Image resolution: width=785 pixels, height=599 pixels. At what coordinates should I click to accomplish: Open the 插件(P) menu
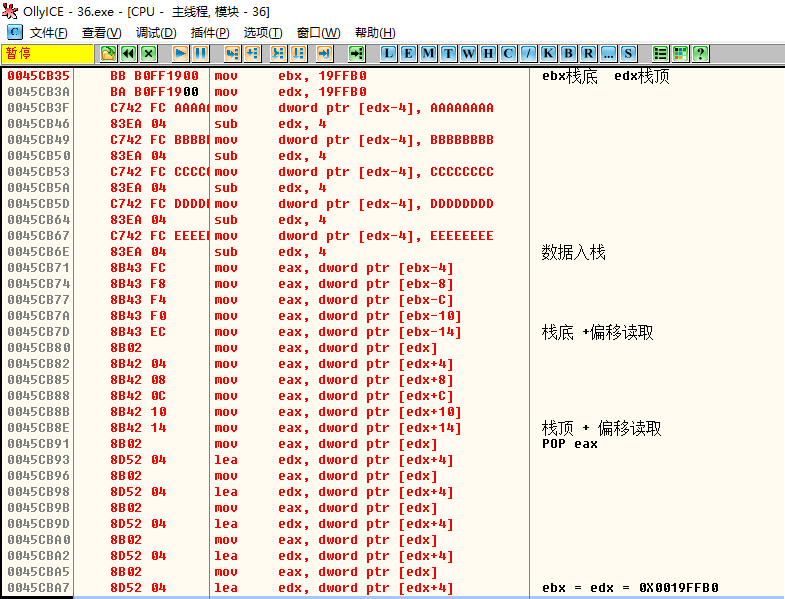[209, 33]
